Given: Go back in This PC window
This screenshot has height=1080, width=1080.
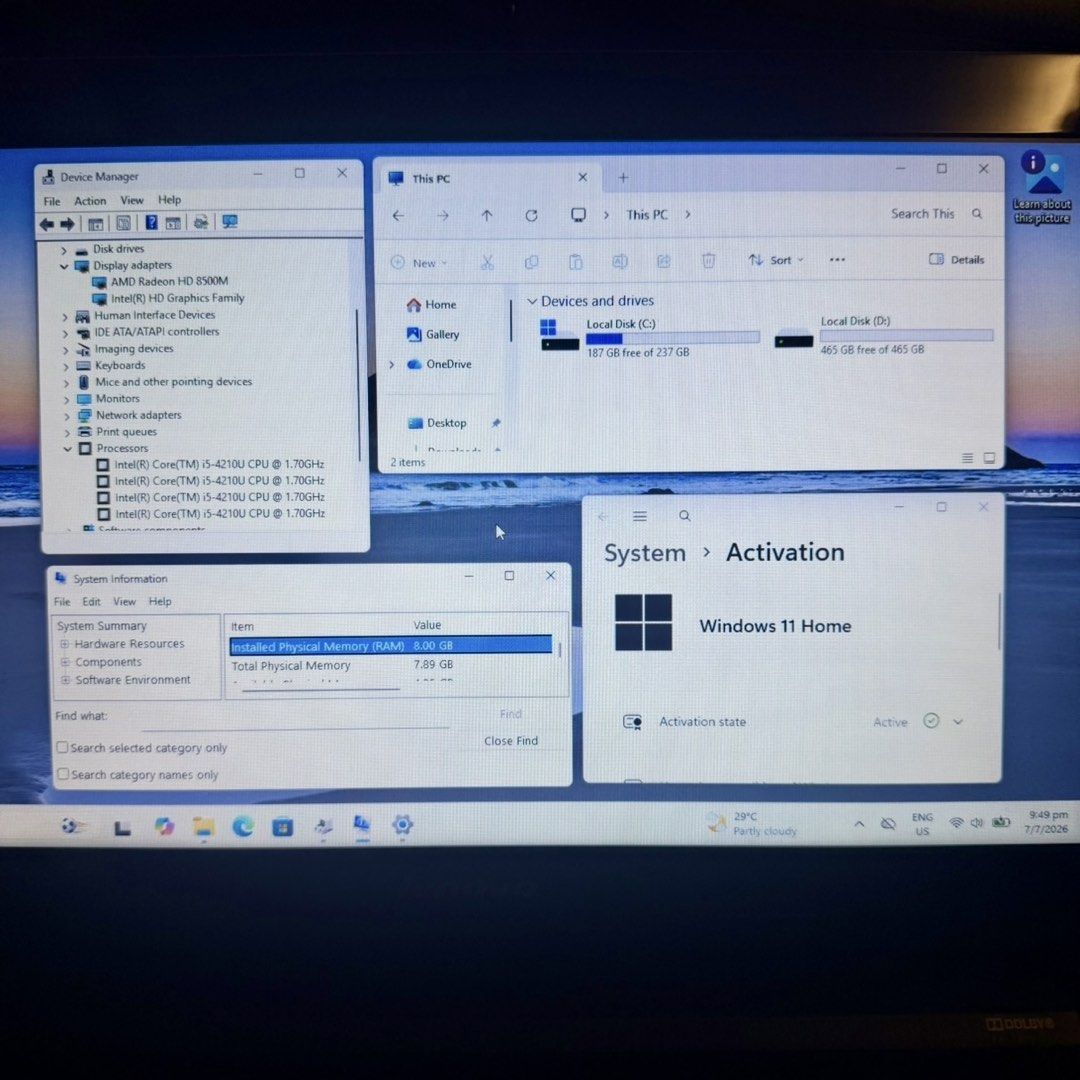Looking at the screenshot, I should pos(398,216).
